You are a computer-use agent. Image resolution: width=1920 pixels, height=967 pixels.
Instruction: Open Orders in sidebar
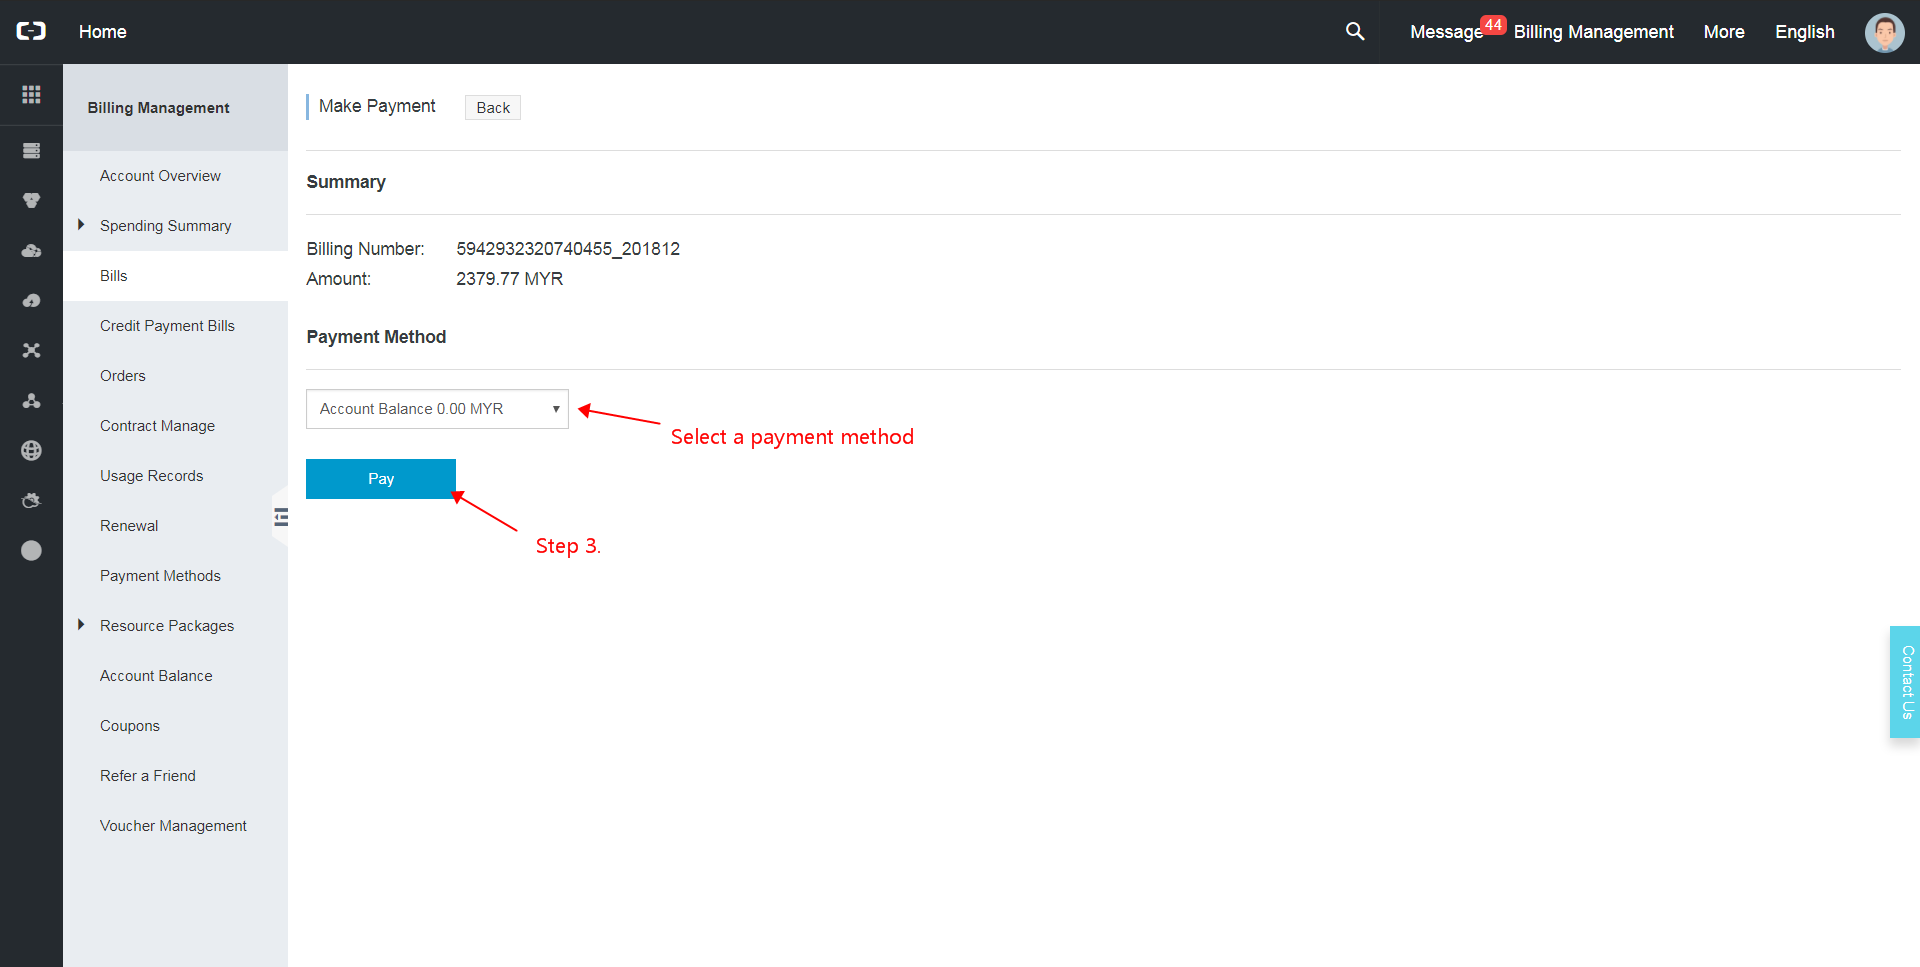[123, 376]
